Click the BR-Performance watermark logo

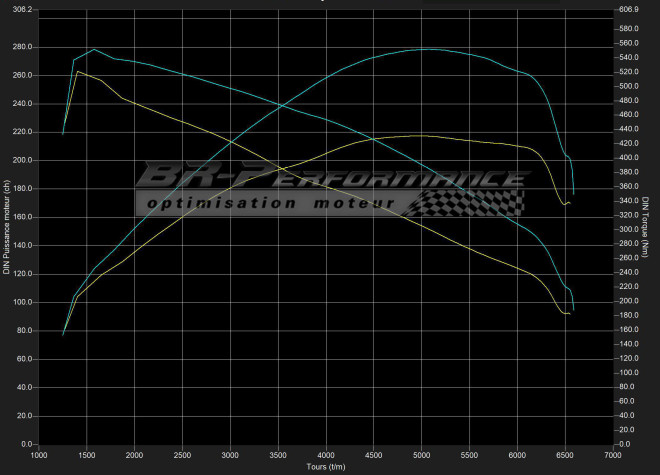coord(330,180)
